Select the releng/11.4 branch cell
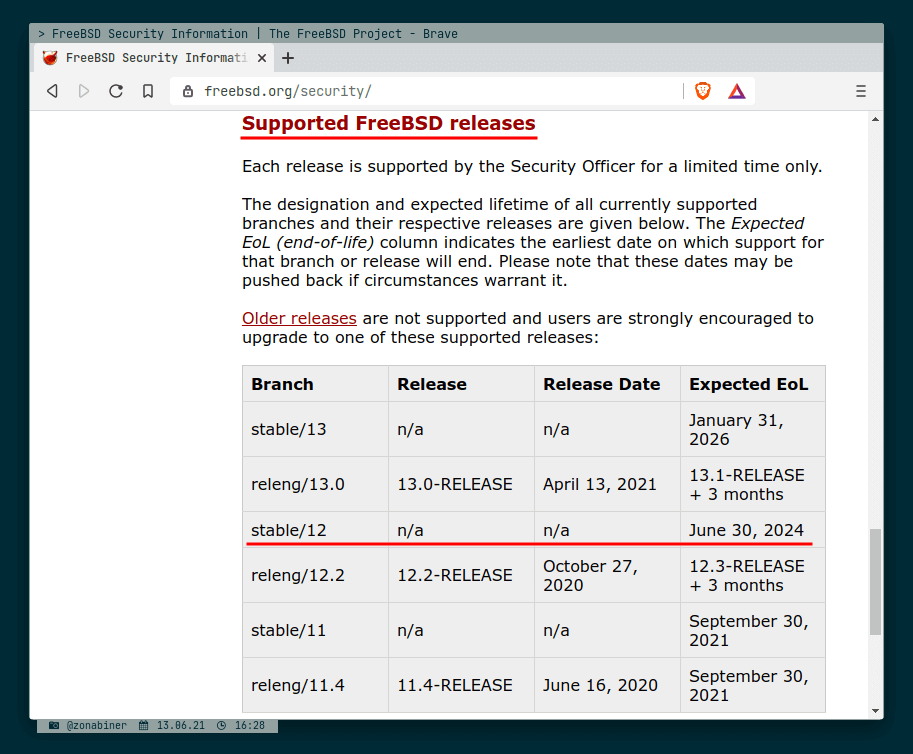This screenshot has height=754, width=913. pyautogui.click(x=316, y=685)
